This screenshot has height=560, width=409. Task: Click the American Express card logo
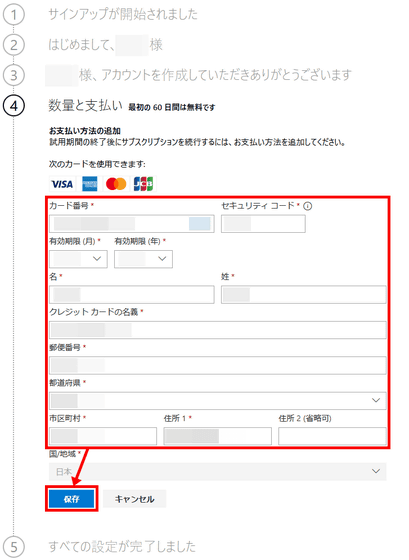[90, 184]
